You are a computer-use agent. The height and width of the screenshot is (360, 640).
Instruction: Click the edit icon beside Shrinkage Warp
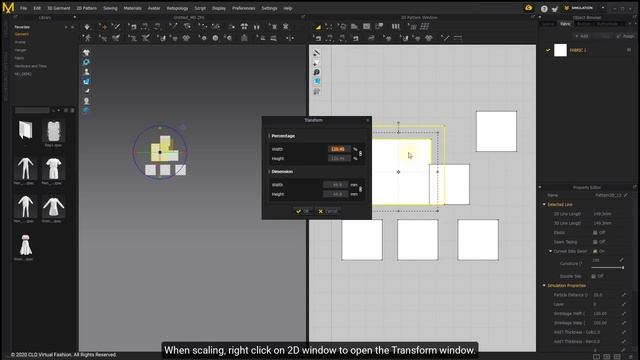pyautogui.click(x=624, y=323)
